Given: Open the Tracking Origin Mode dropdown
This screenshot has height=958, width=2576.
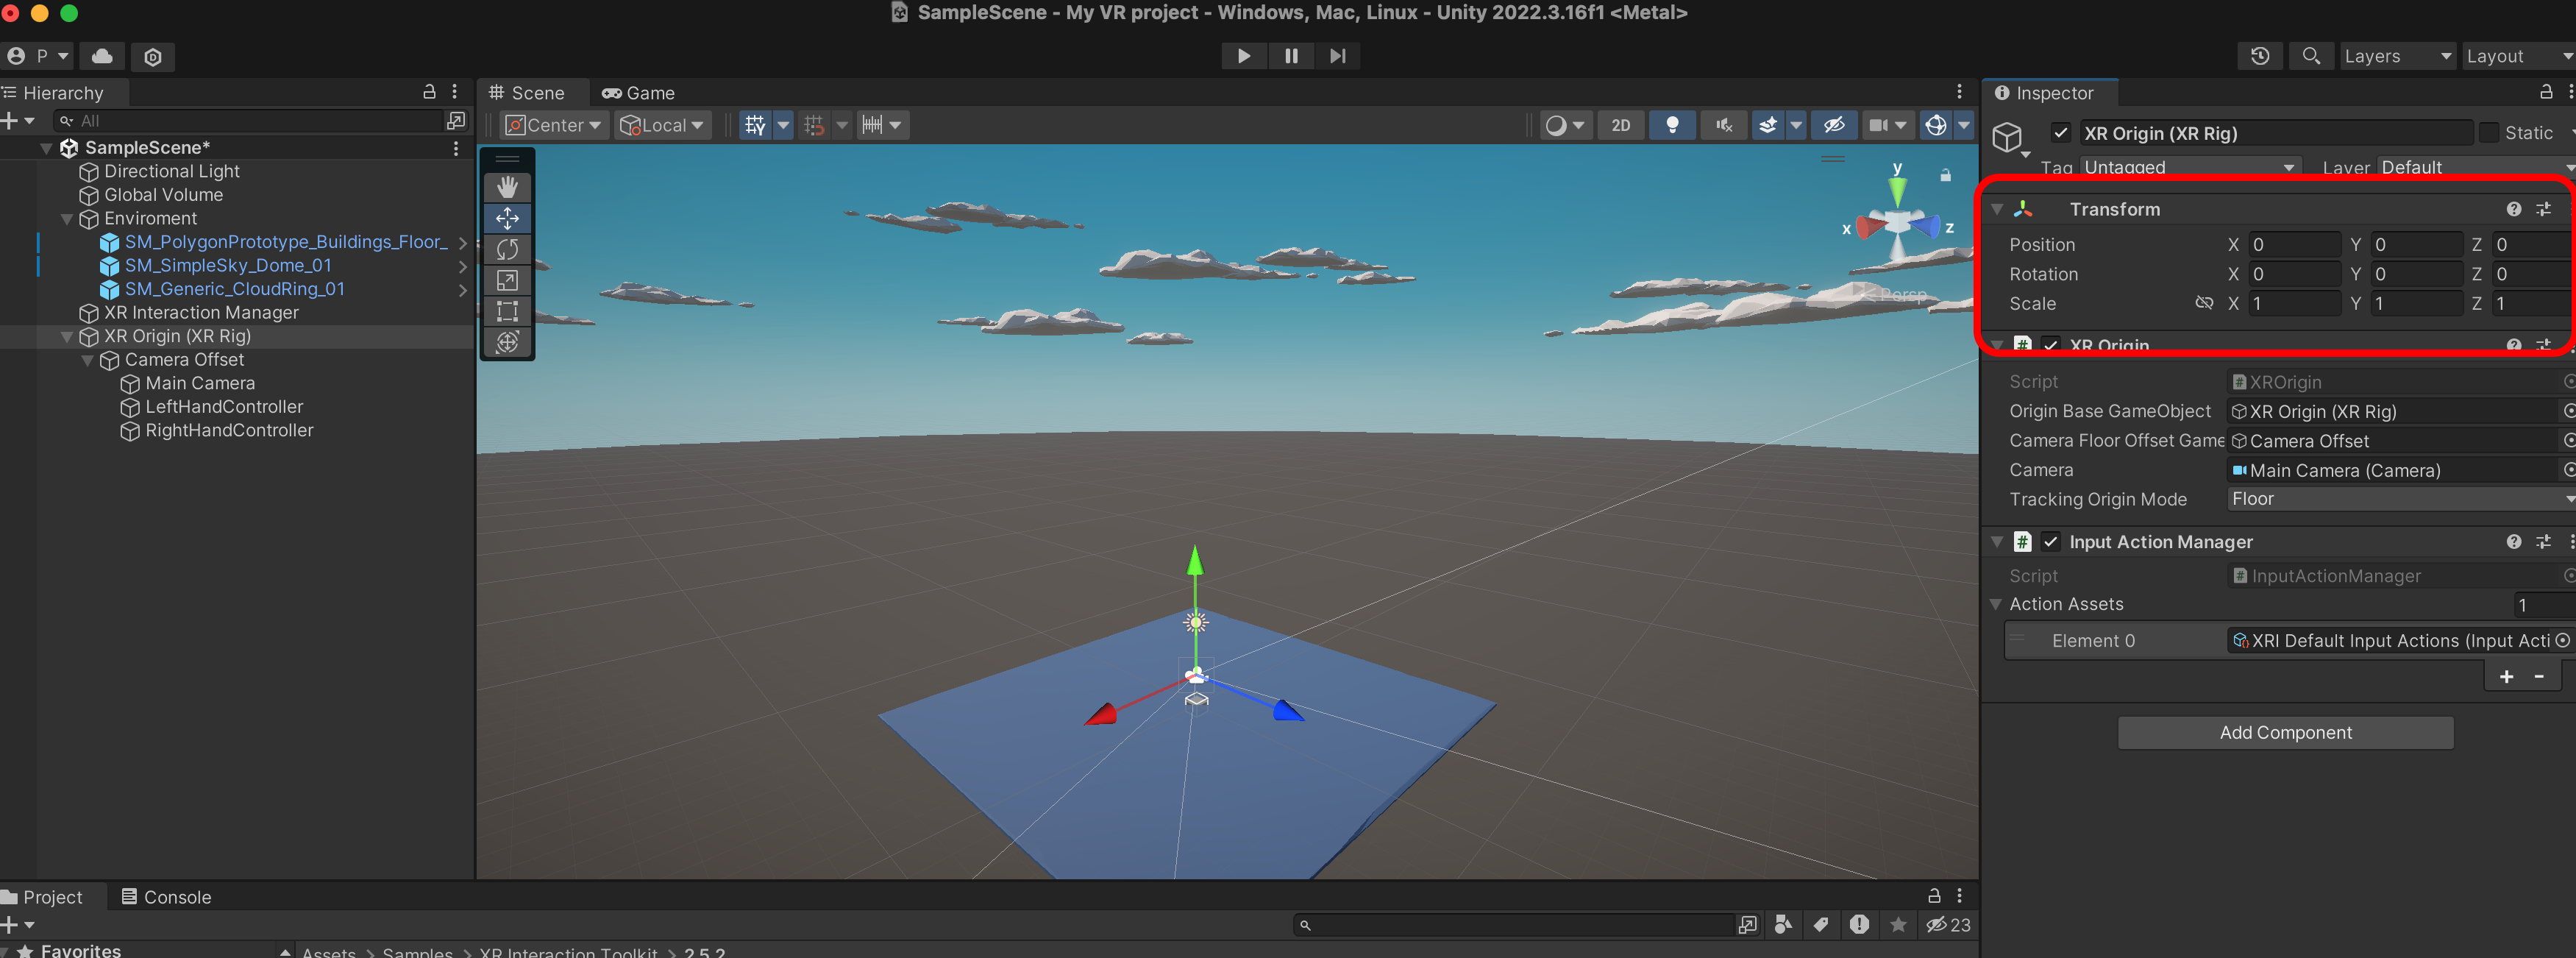Looking at the screenshot, I should click(2398, 499).
